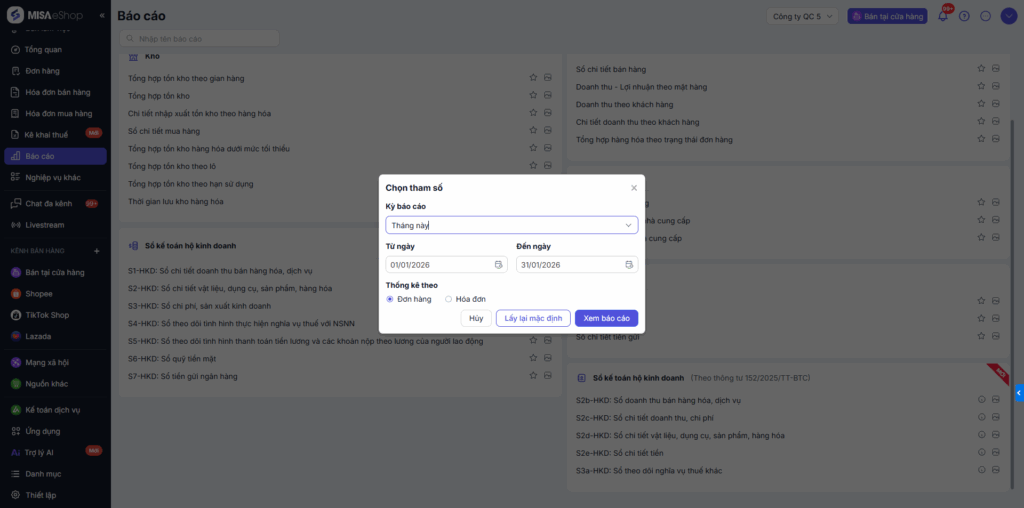Click the last icon on Chi tiết doanh thu theo khách hàng row
Screen dimensions: 1024x508
pos(995,121)
